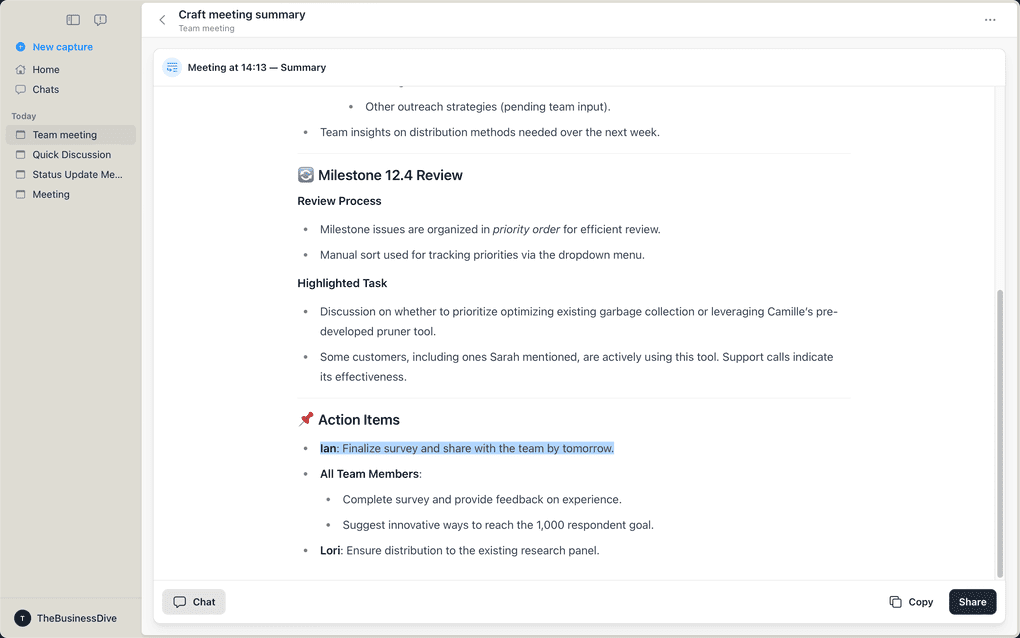Click the feedback speech-bubble icon at top left
The image size is (1020, 638).
pyautogui.click(x=100, y=19)
